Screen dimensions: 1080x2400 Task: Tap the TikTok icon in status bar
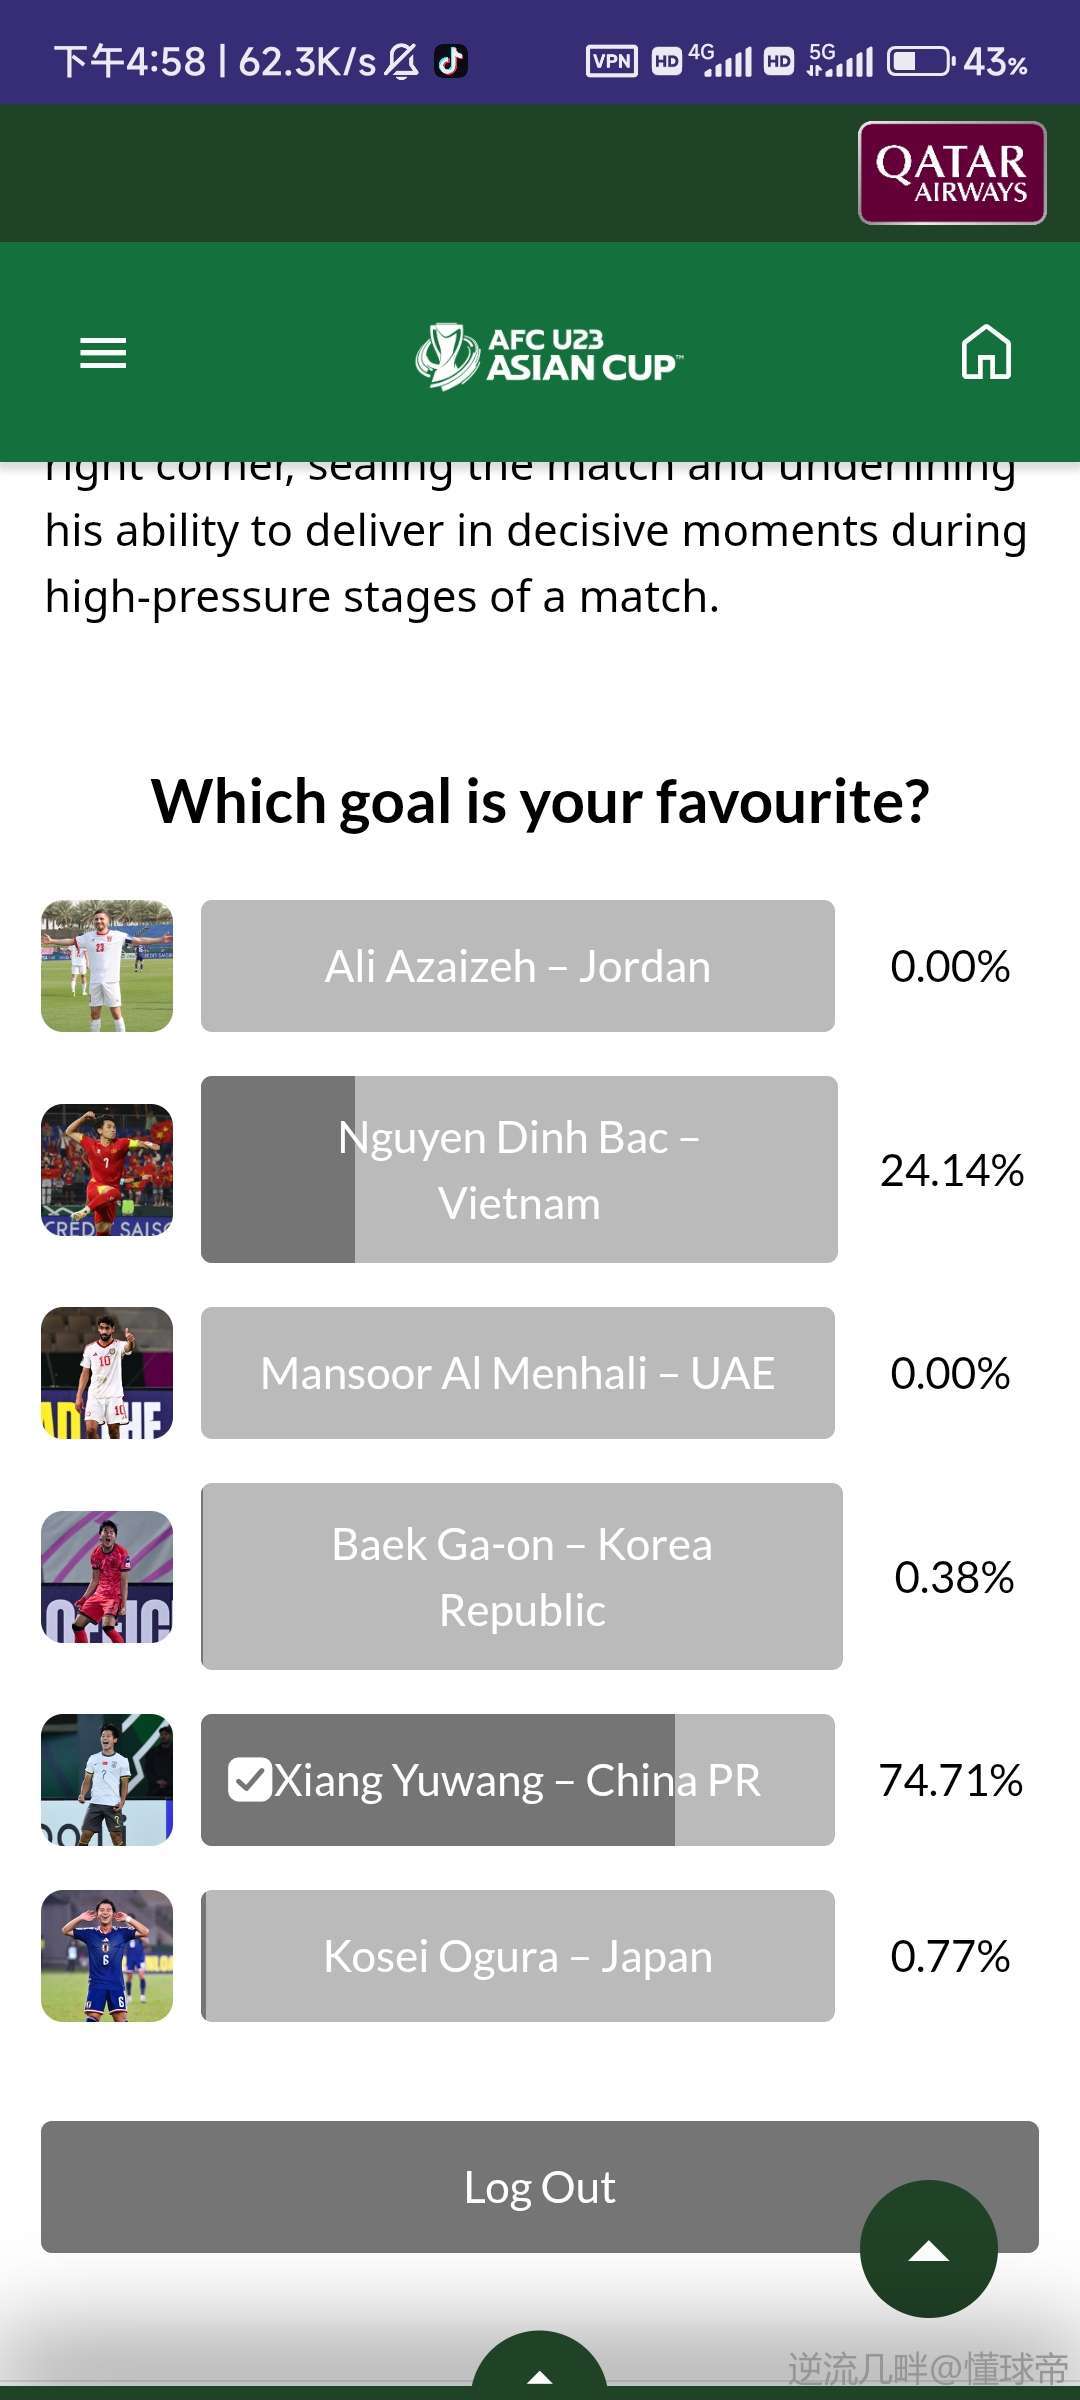tap(451, 62)
